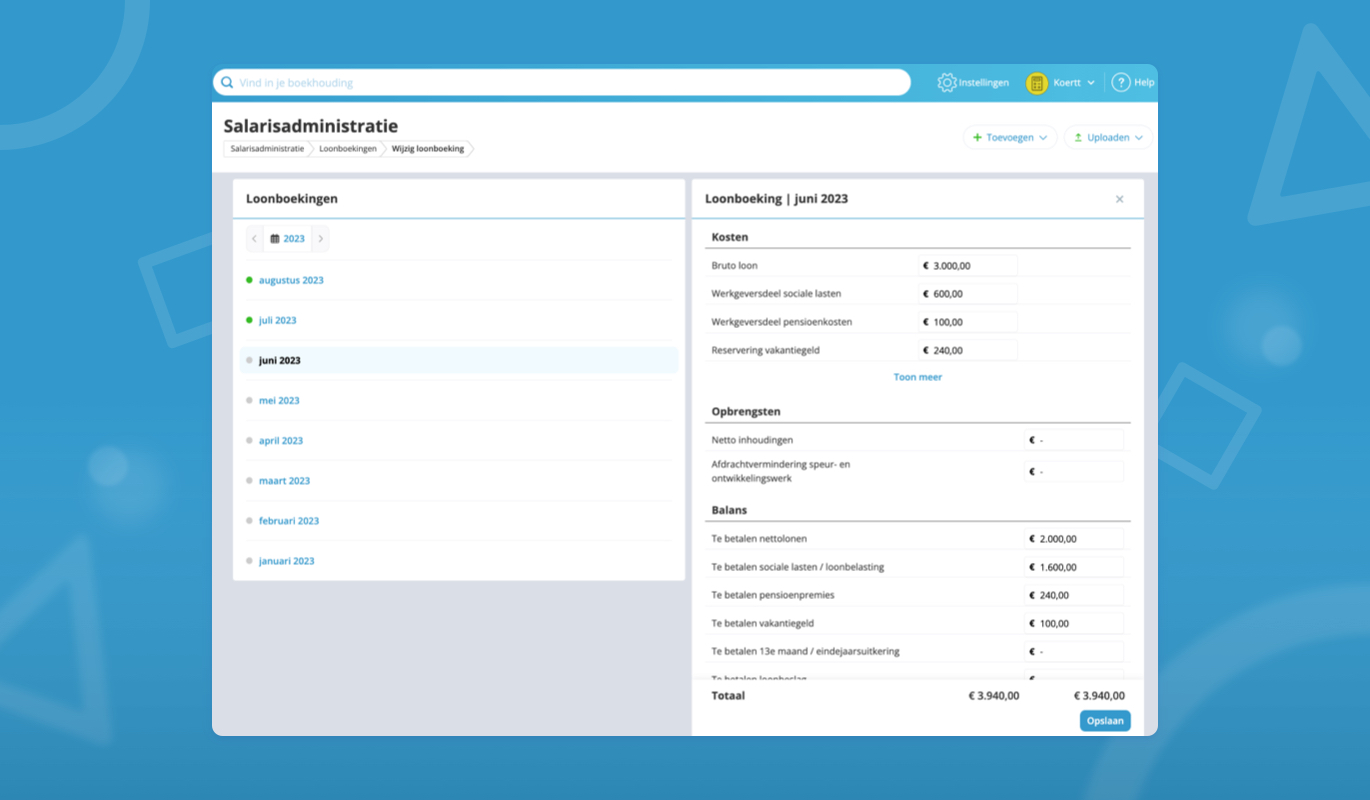
Task: Expand the Toevoegen dropdown
Action: click(x=1009, y=138)
